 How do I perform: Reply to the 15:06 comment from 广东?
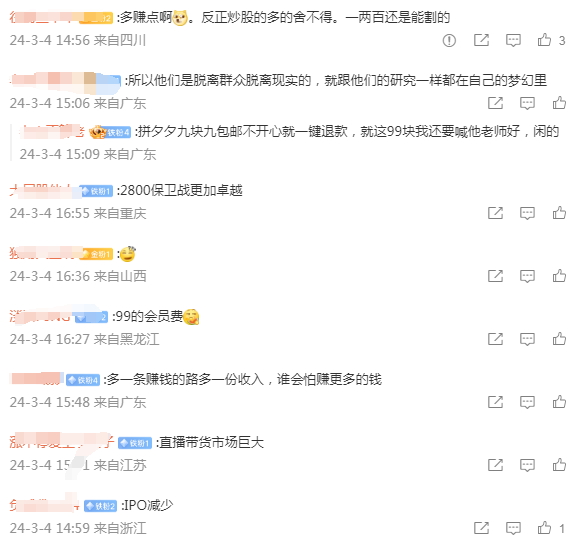click(x=527, y=103)
